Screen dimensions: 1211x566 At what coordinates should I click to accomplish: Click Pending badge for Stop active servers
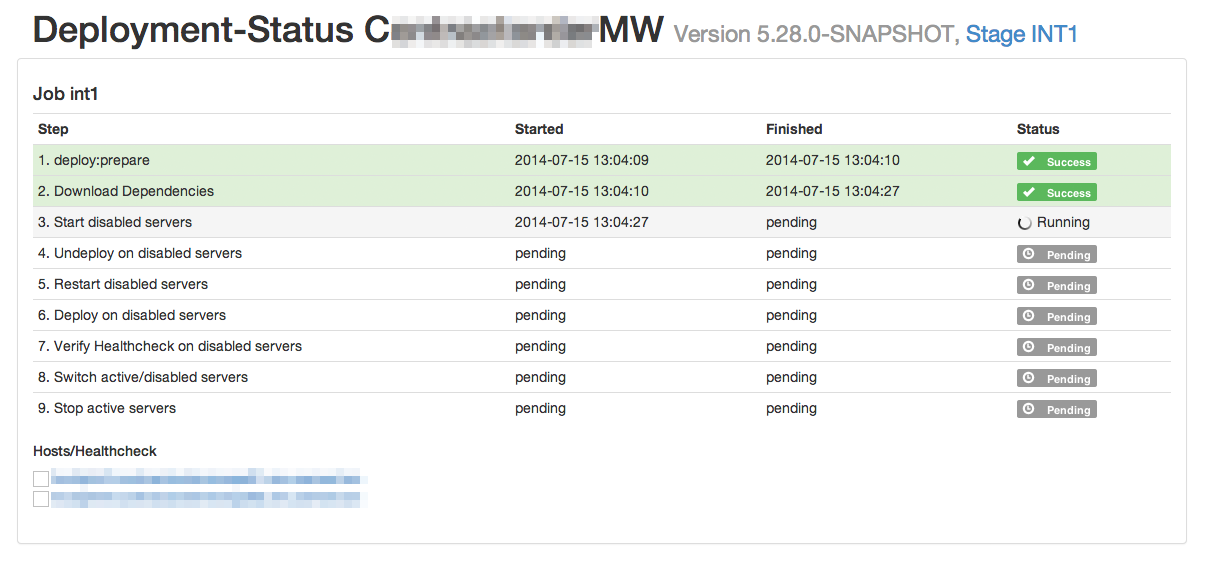point(1056,410)
